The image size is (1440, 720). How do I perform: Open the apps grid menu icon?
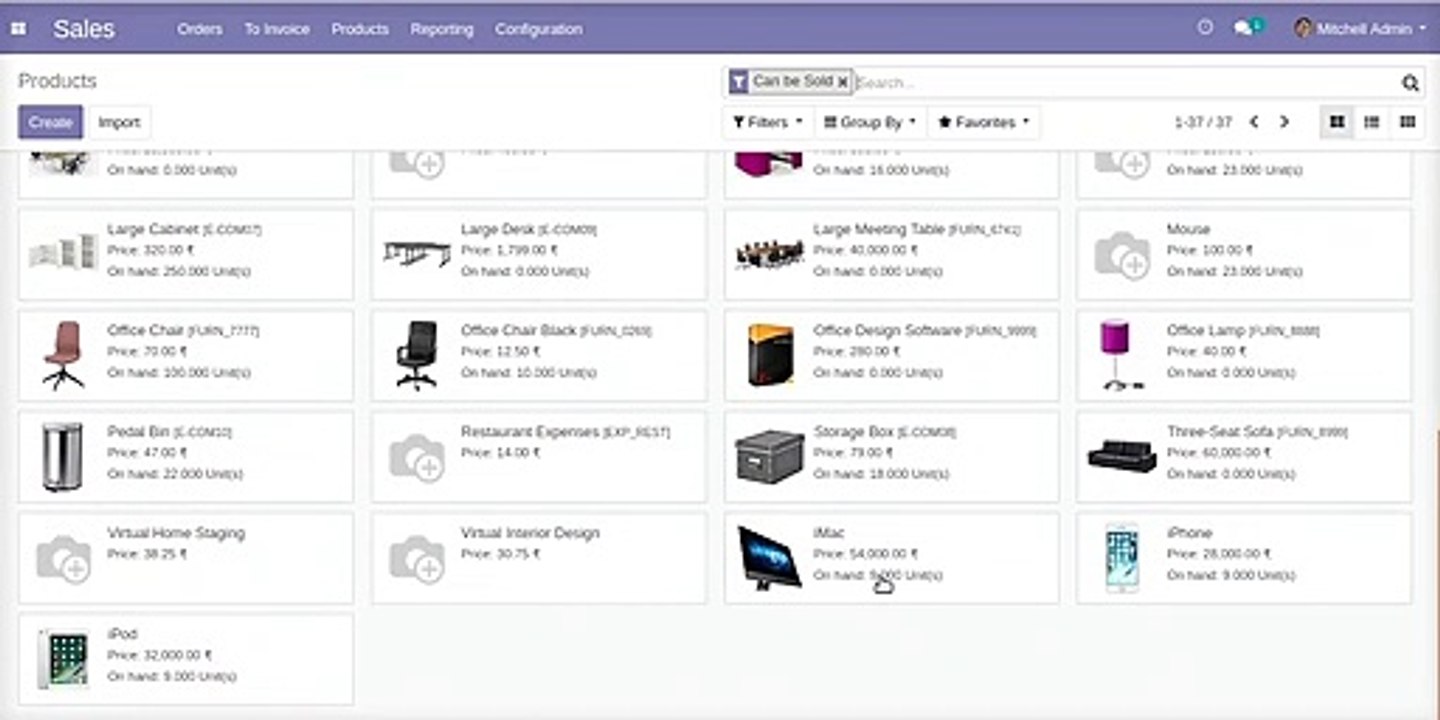pyautogui.click(x=18, y=29)
